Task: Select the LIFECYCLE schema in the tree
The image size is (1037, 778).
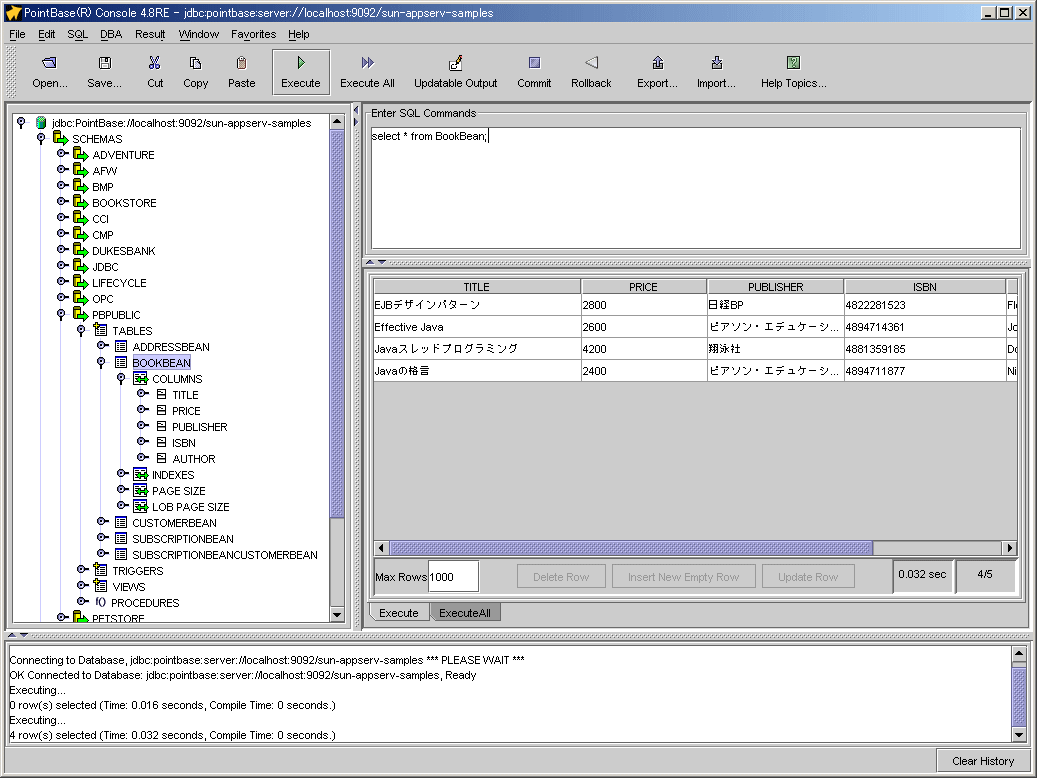Action: click(119, 282)
